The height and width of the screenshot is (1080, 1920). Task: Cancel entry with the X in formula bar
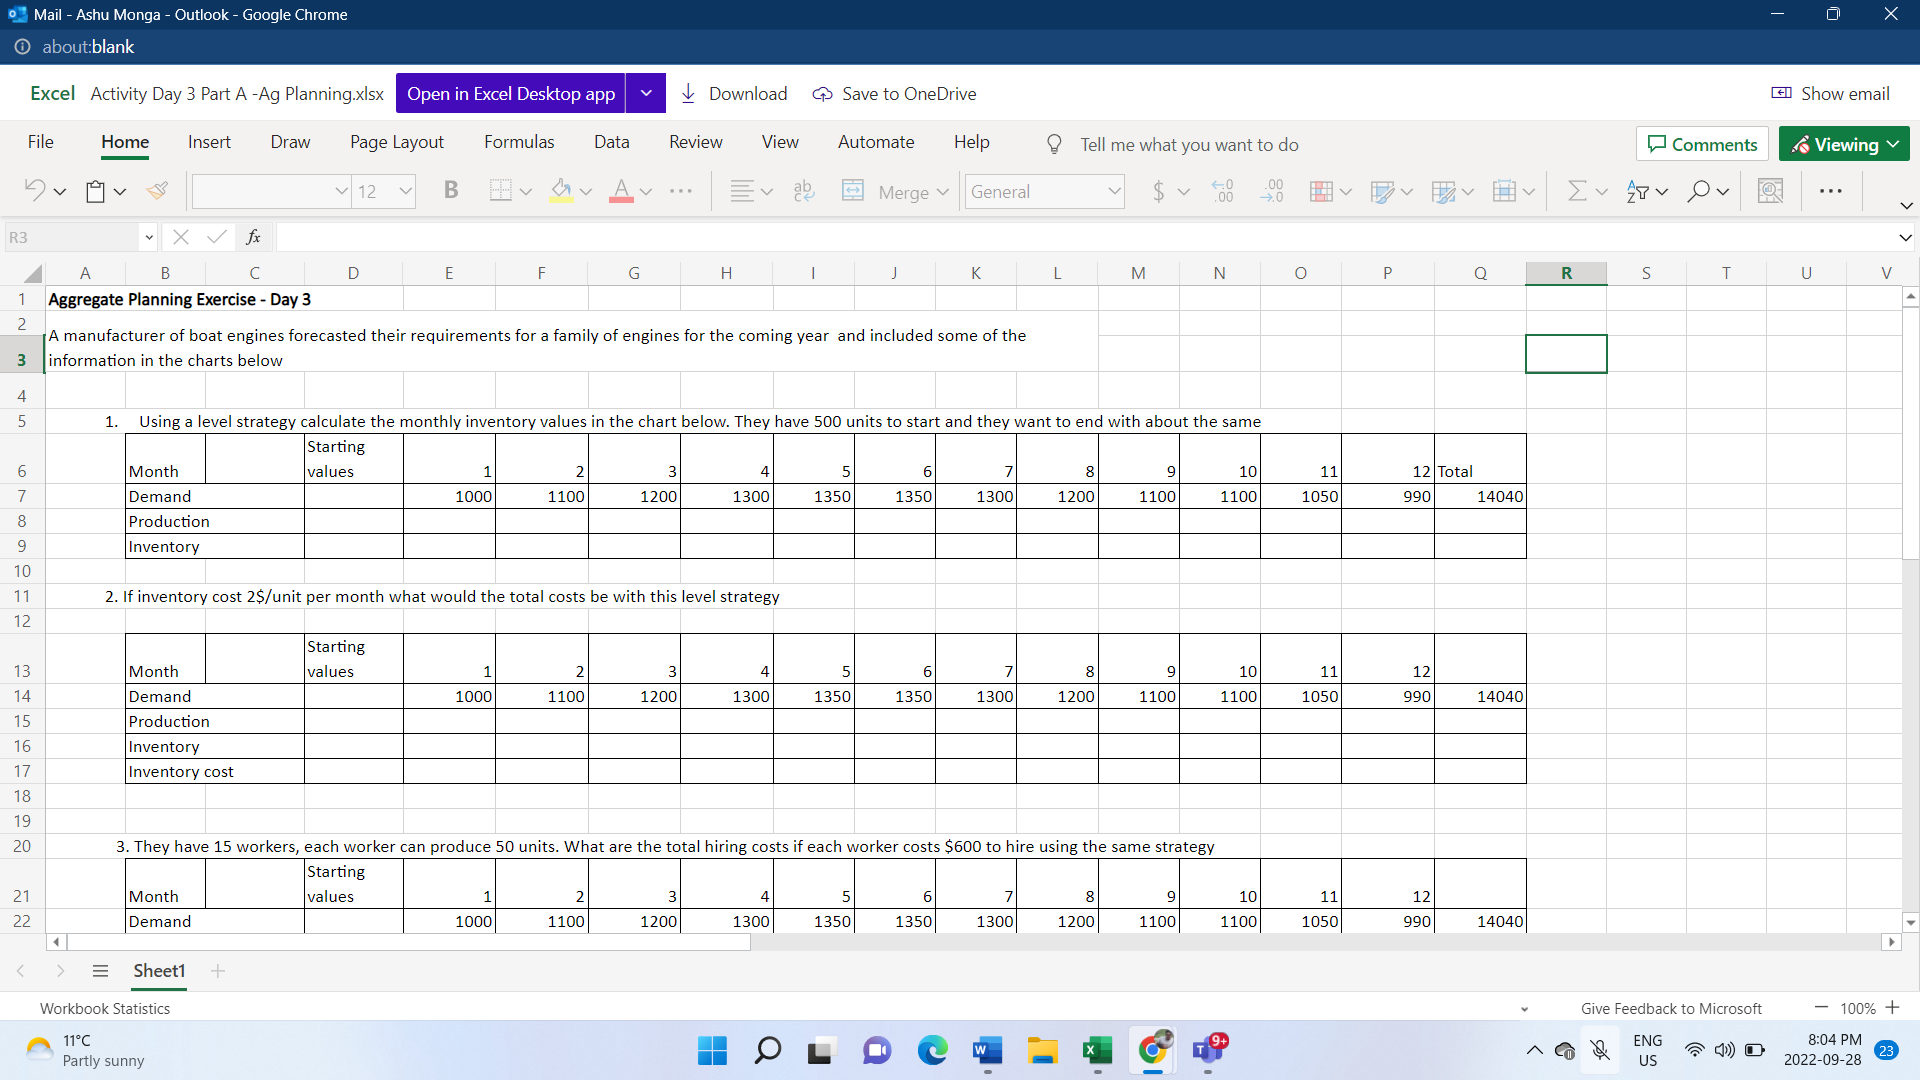coord(180,237)
